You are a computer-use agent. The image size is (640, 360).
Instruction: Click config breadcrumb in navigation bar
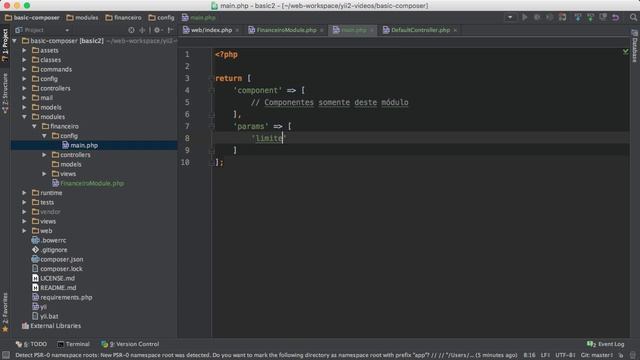click(x=162, y=18)
